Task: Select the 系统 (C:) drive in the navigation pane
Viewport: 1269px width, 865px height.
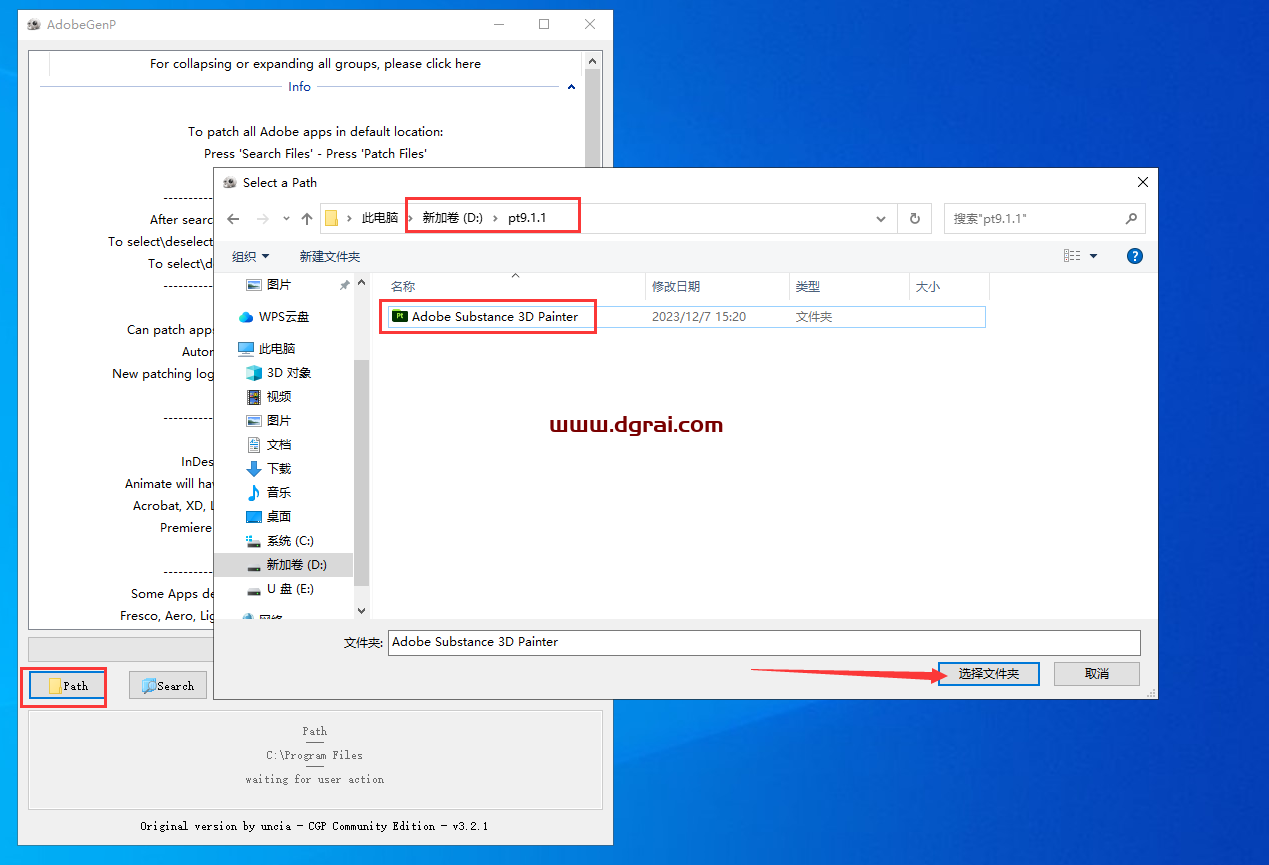Action: 290,541
